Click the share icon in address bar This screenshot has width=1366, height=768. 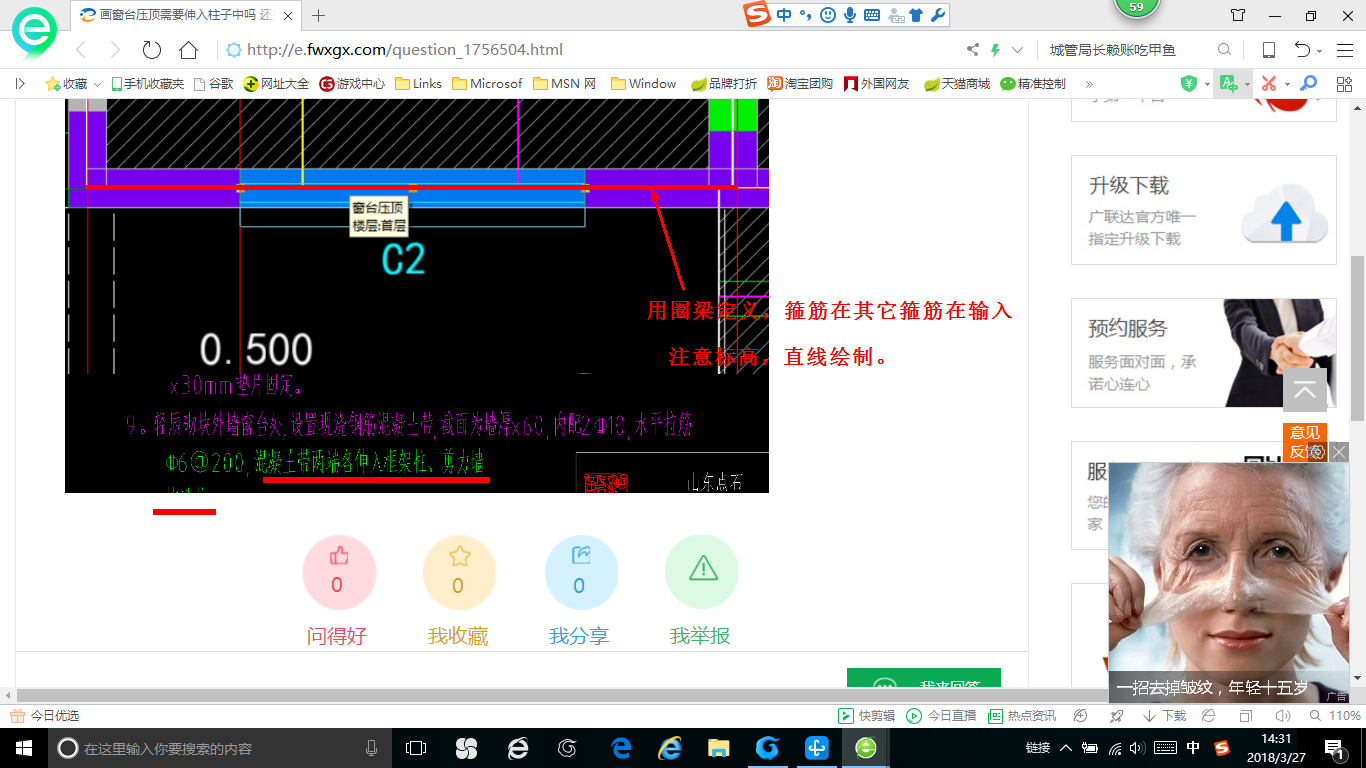(972, 50)
